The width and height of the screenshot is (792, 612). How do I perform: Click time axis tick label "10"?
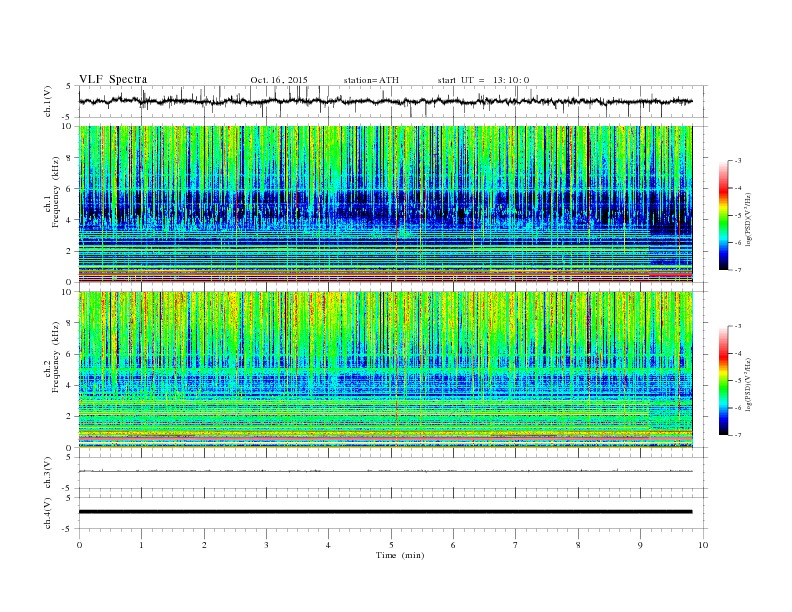click(x=703, y=545)
